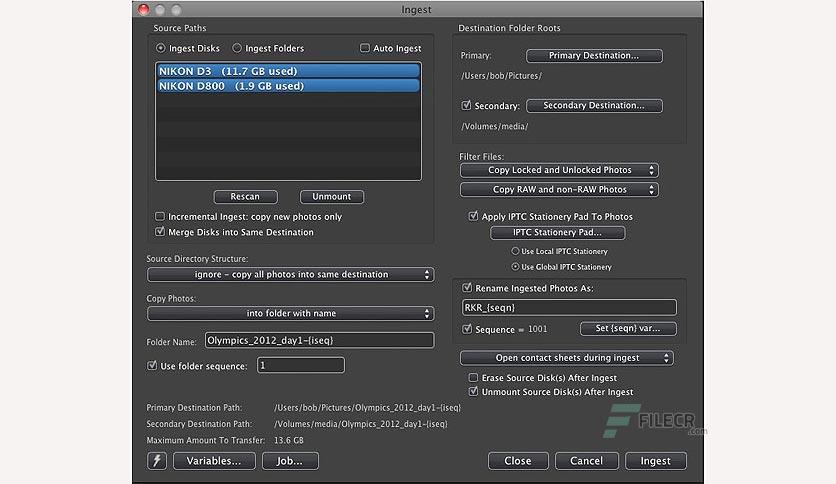The width and height of the screenshot is (836, 484).
Task: Click the Rescan button
Action: (x=245, y=197)
